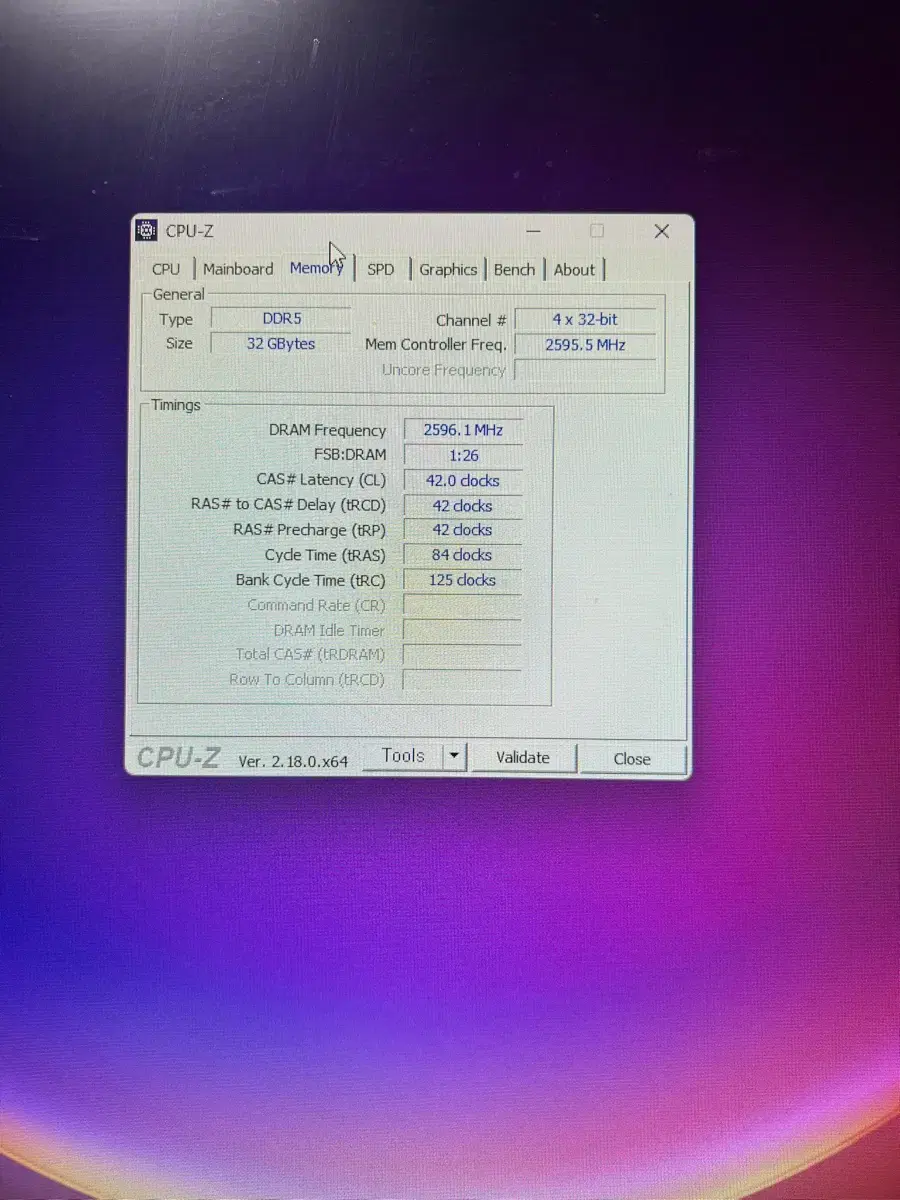Click the CPU-Z app icon in title bar

tap(146, 231)
